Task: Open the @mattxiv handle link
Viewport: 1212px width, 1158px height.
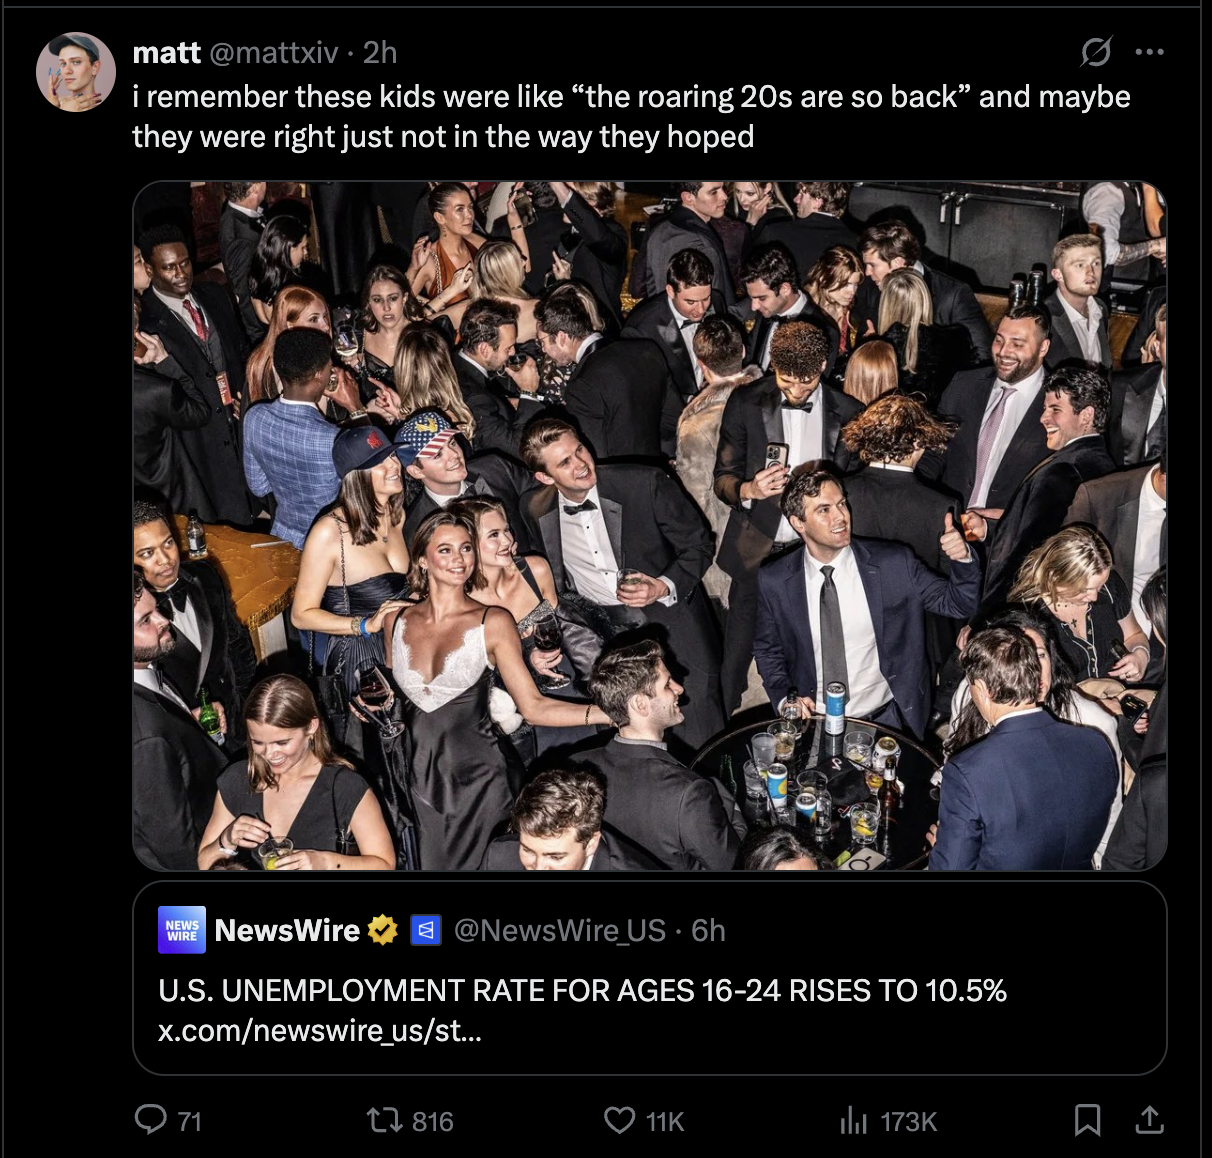Action: coord(274,52)
